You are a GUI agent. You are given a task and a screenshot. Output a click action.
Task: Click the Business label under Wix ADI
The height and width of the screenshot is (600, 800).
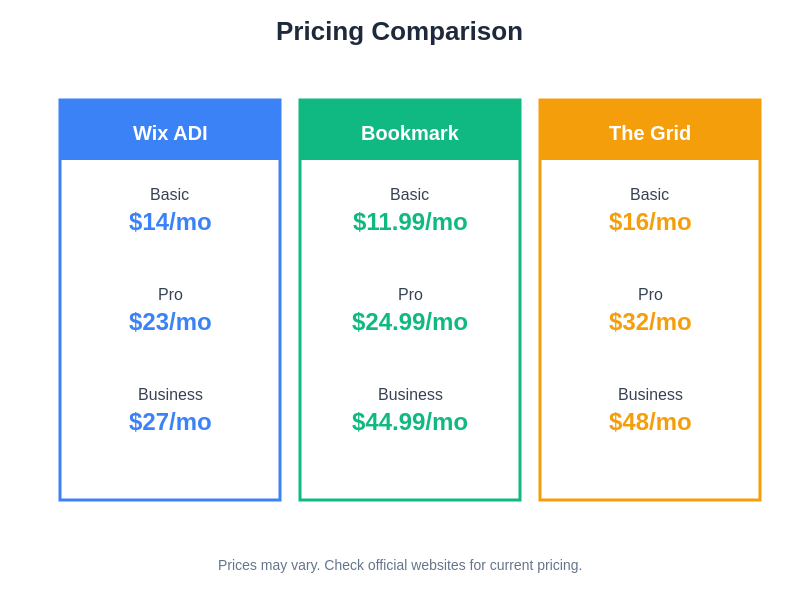(x=170, y=395)
